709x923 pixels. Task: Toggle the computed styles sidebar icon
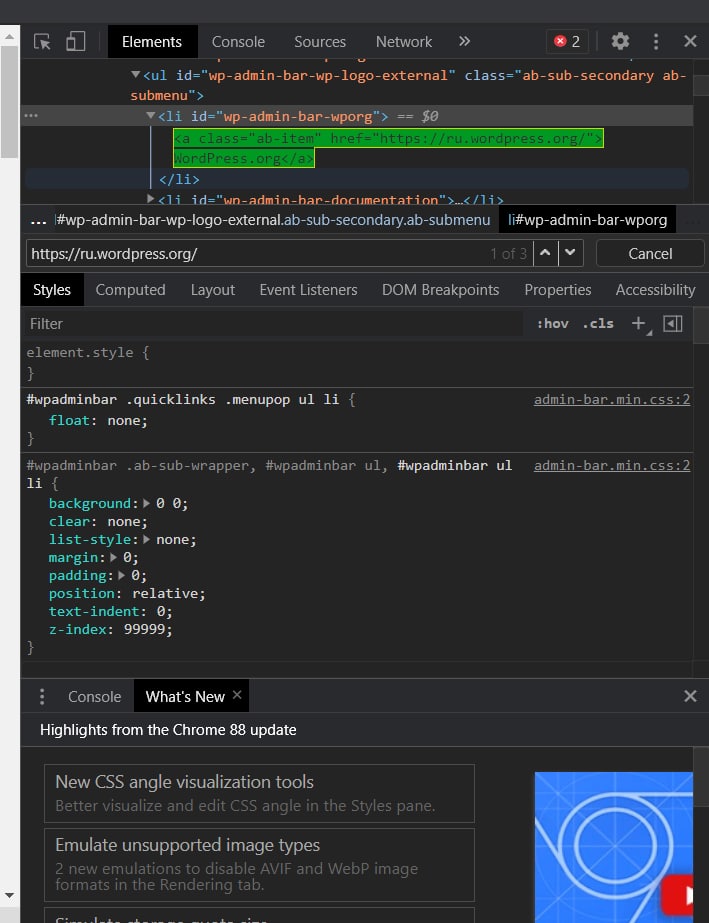[x=672, y=323]
